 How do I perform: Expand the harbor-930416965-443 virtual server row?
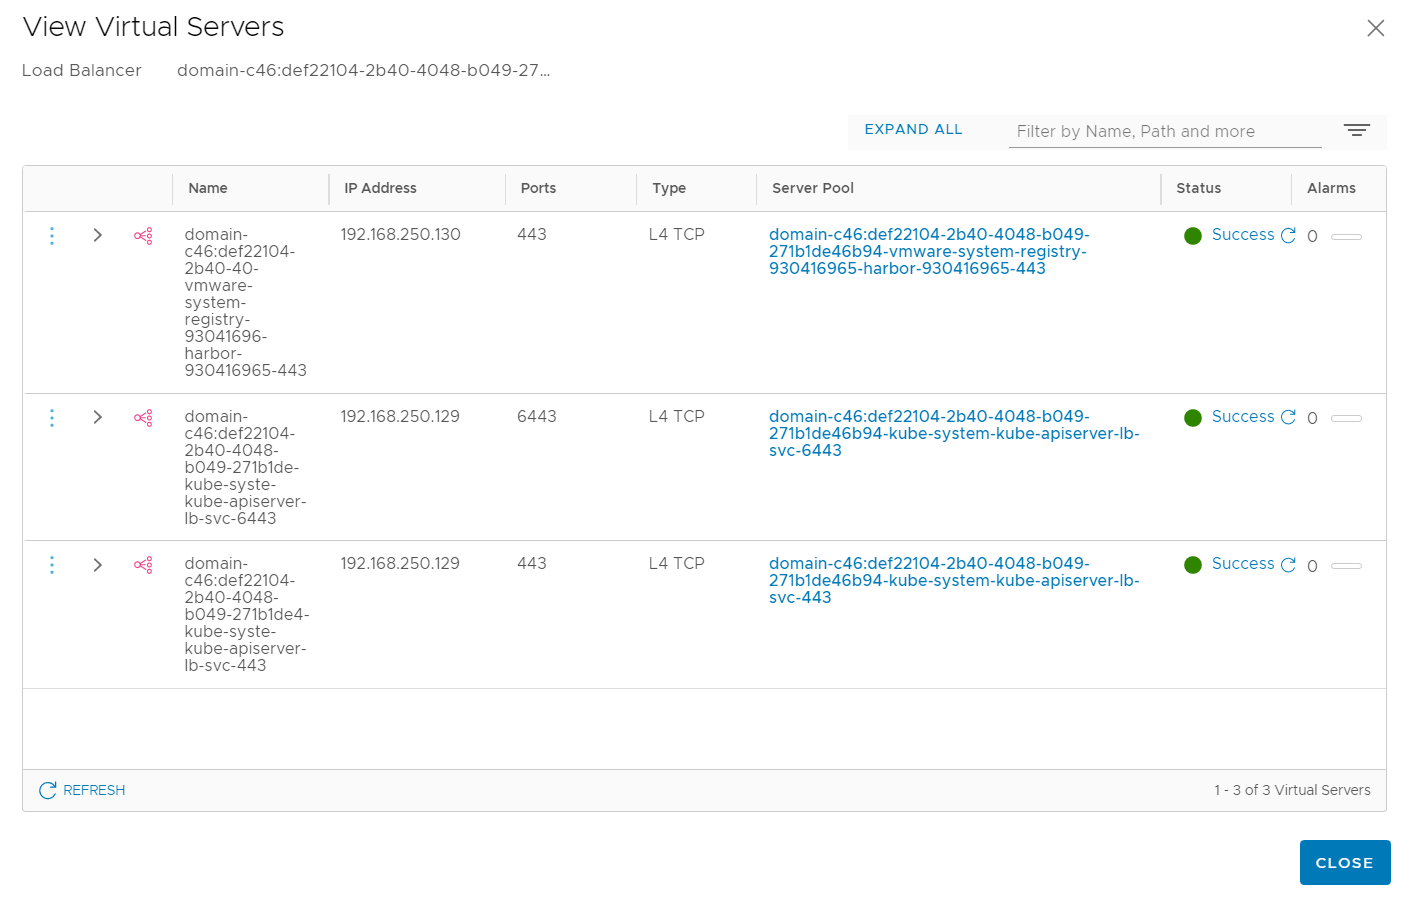click(97, 235)
